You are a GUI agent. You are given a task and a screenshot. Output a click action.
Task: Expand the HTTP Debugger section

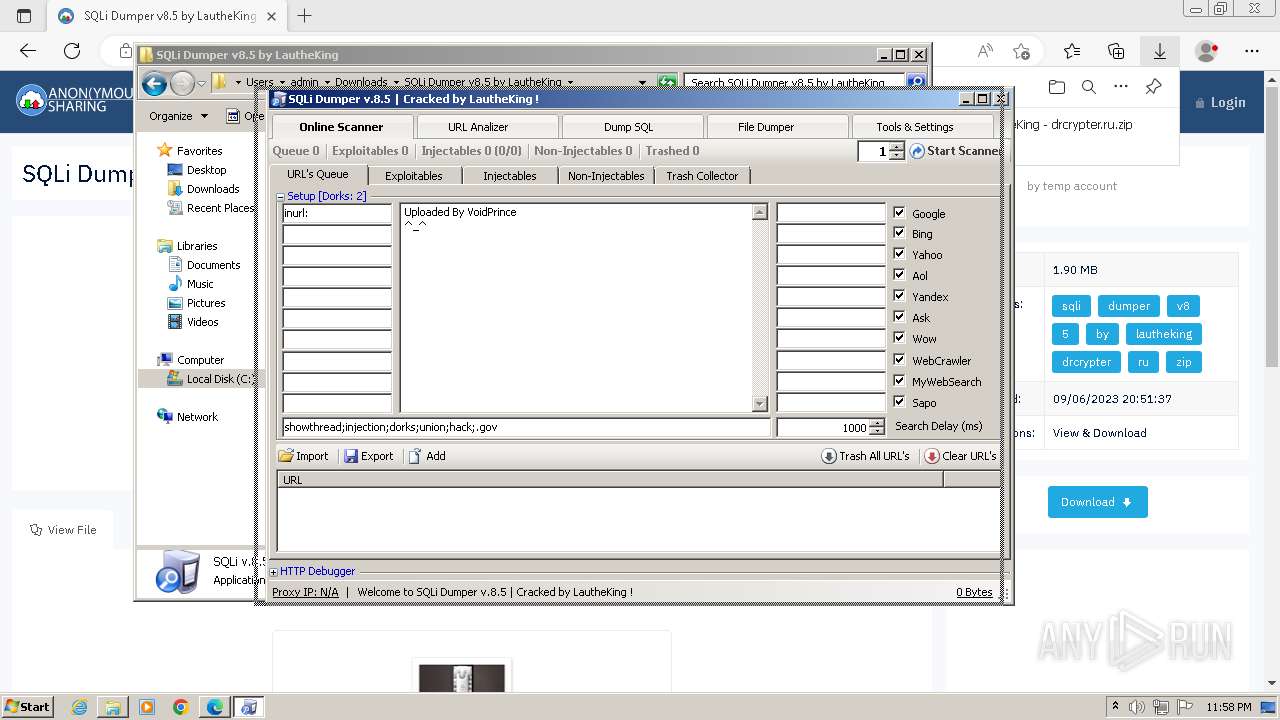coord(274,572)
